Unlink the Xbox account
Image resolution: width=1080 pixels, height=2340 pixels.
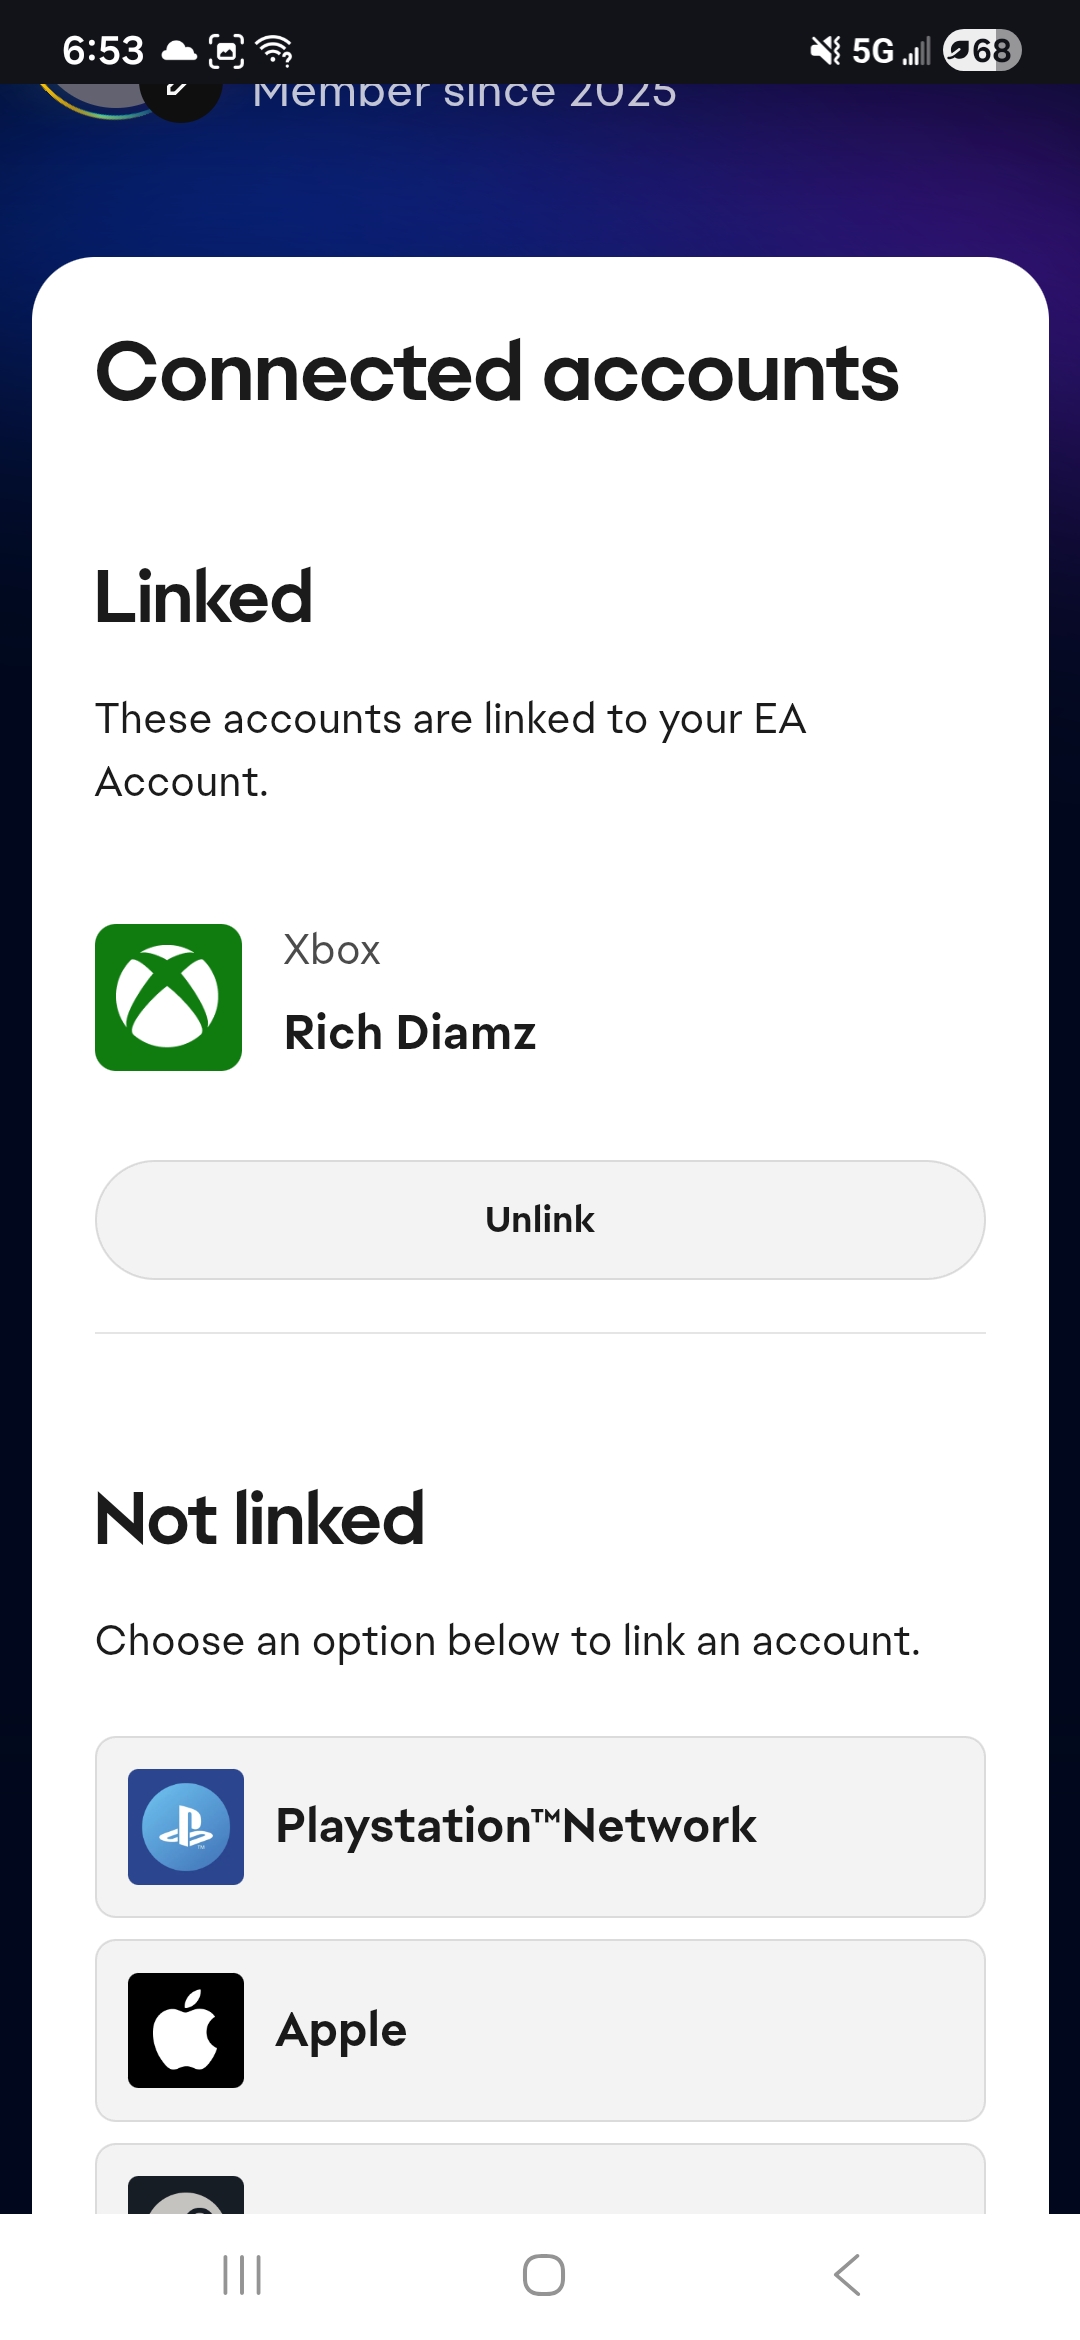(x=540, y=1219)
